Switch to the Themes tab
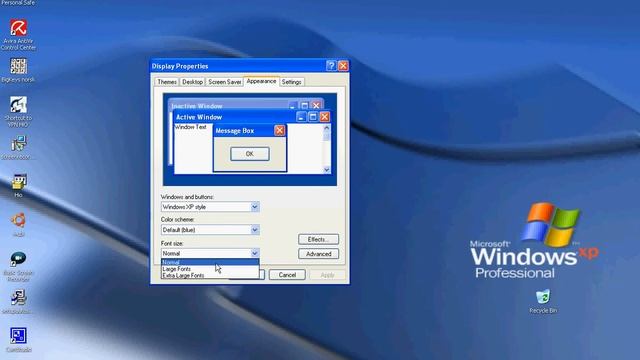The width and height of the screenshot is (640, 360). [167, 82]
